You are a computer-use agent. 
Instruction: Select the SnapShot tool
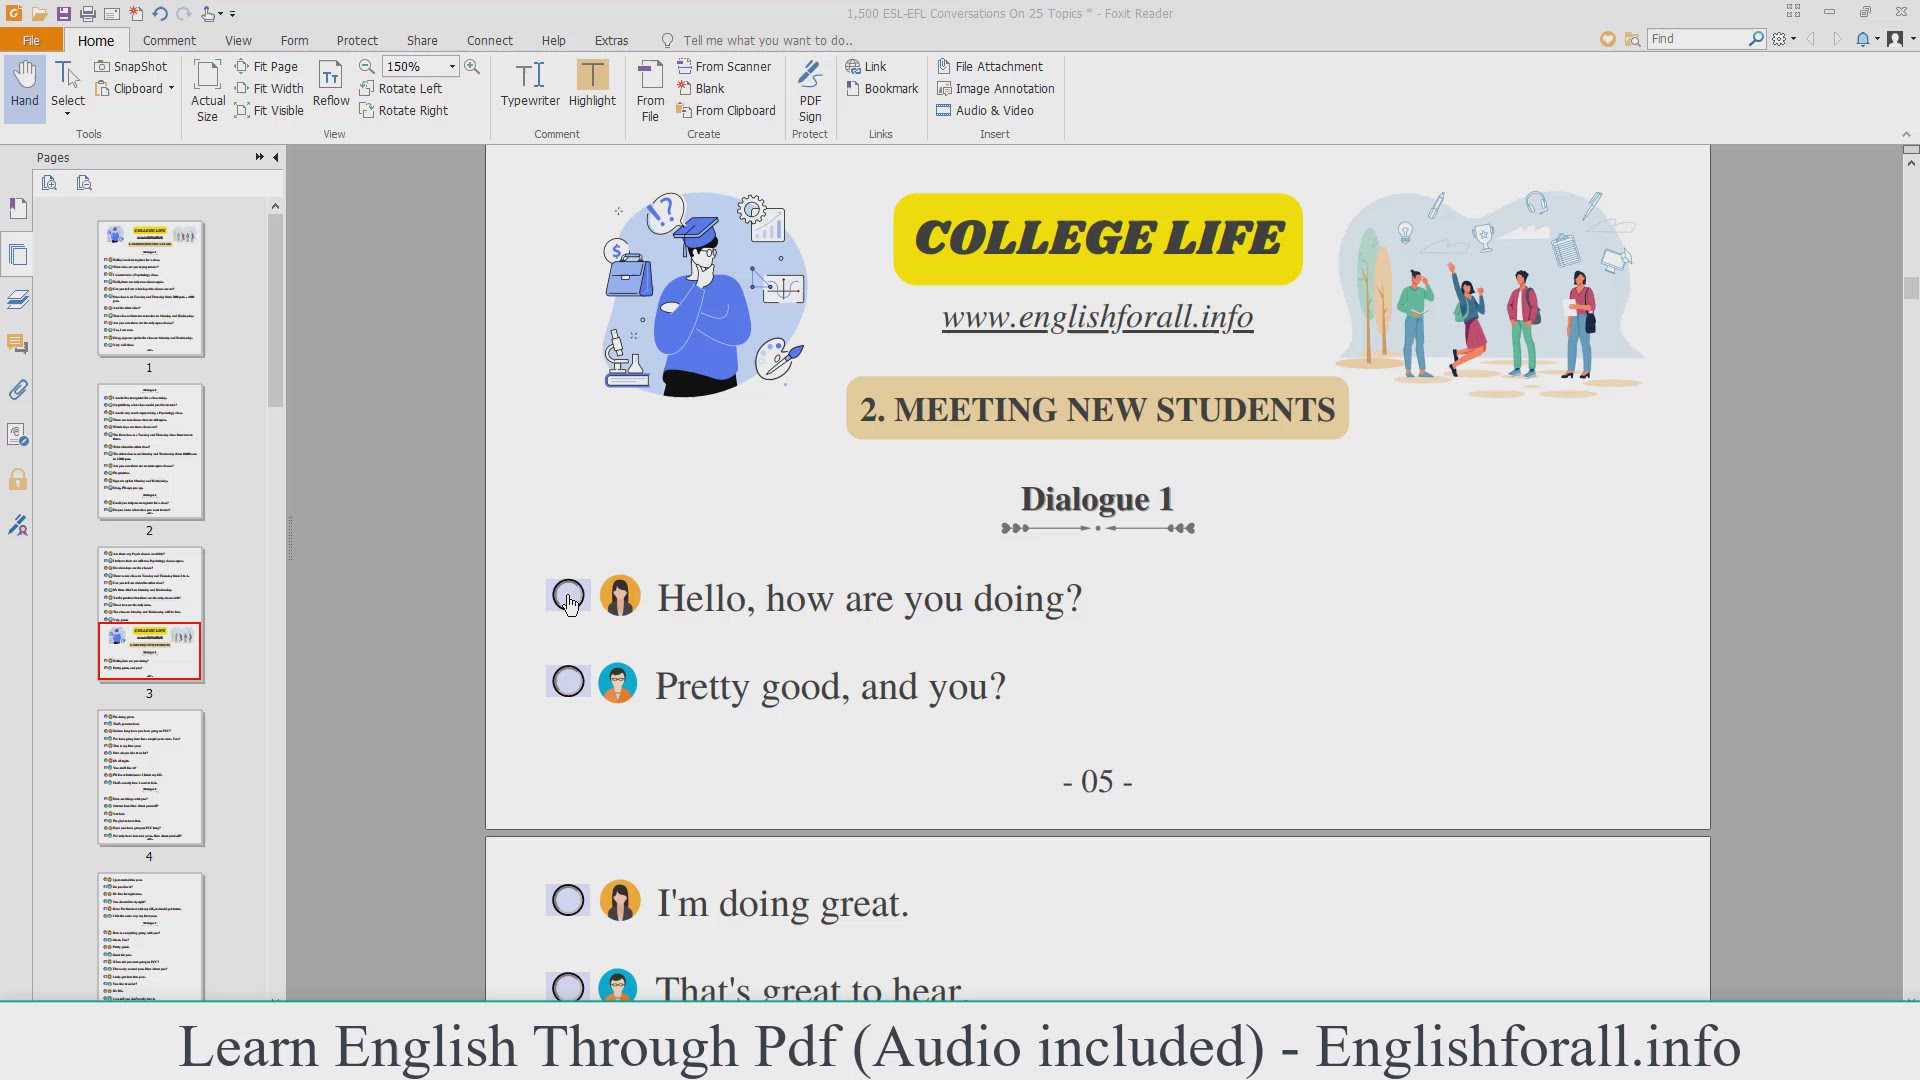131,66
